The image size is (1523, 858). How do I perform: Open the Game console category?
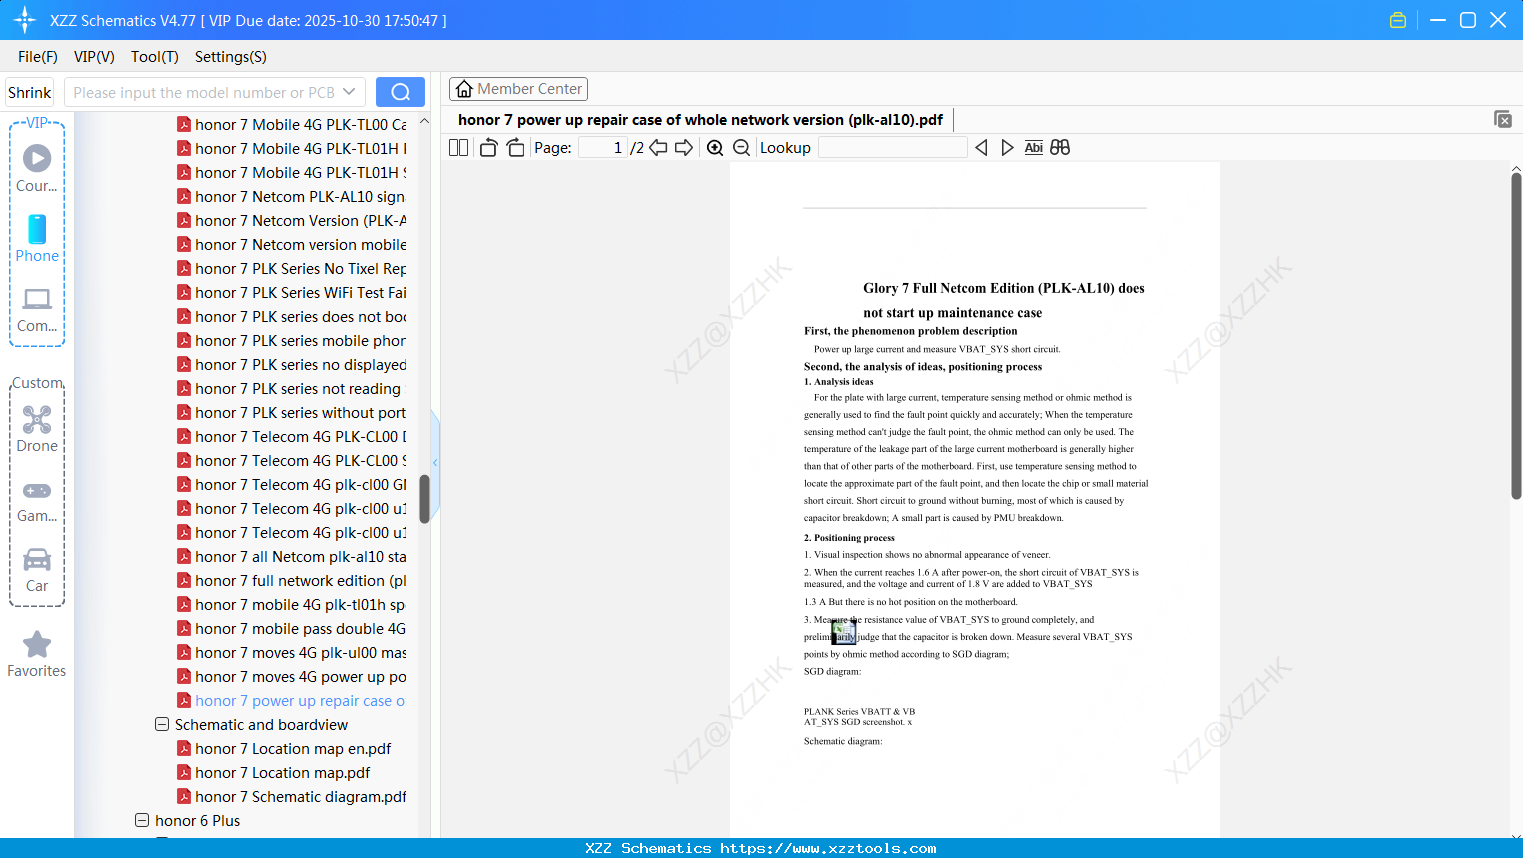[x=37, y=501]
